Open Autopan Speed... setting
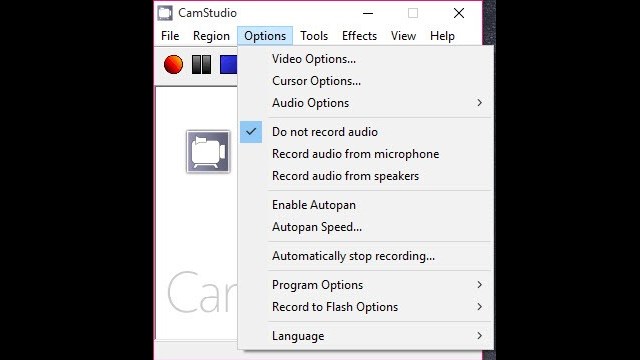This screenshot has width=640, height=360. pos(366,227)
